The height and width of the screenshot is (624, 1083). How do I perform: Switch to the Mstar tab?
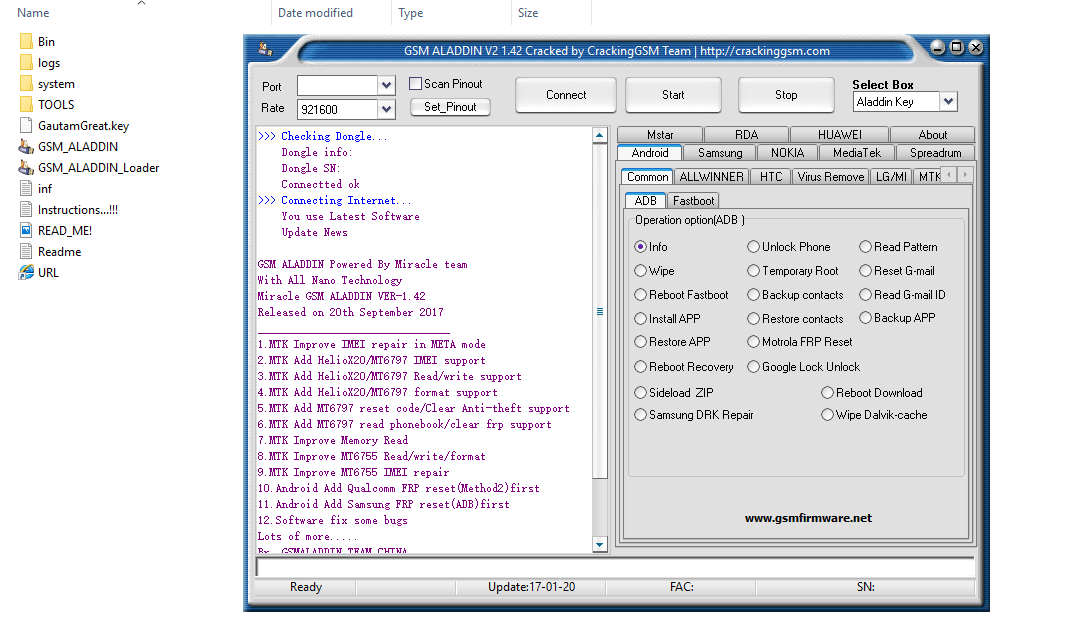[x=660, y=135]
